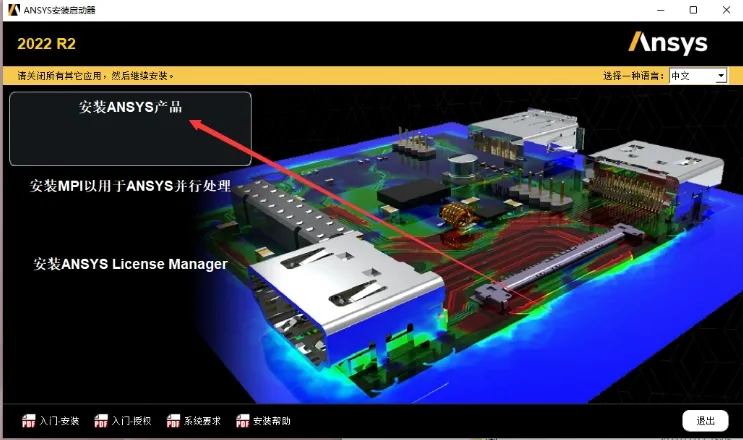Maximize the ANSYS installer window
This screenshot has width=743, height=440.
693,10
